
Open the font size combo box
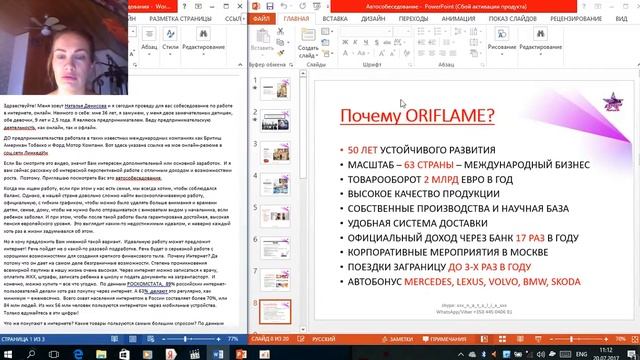[x=402, y=31]
